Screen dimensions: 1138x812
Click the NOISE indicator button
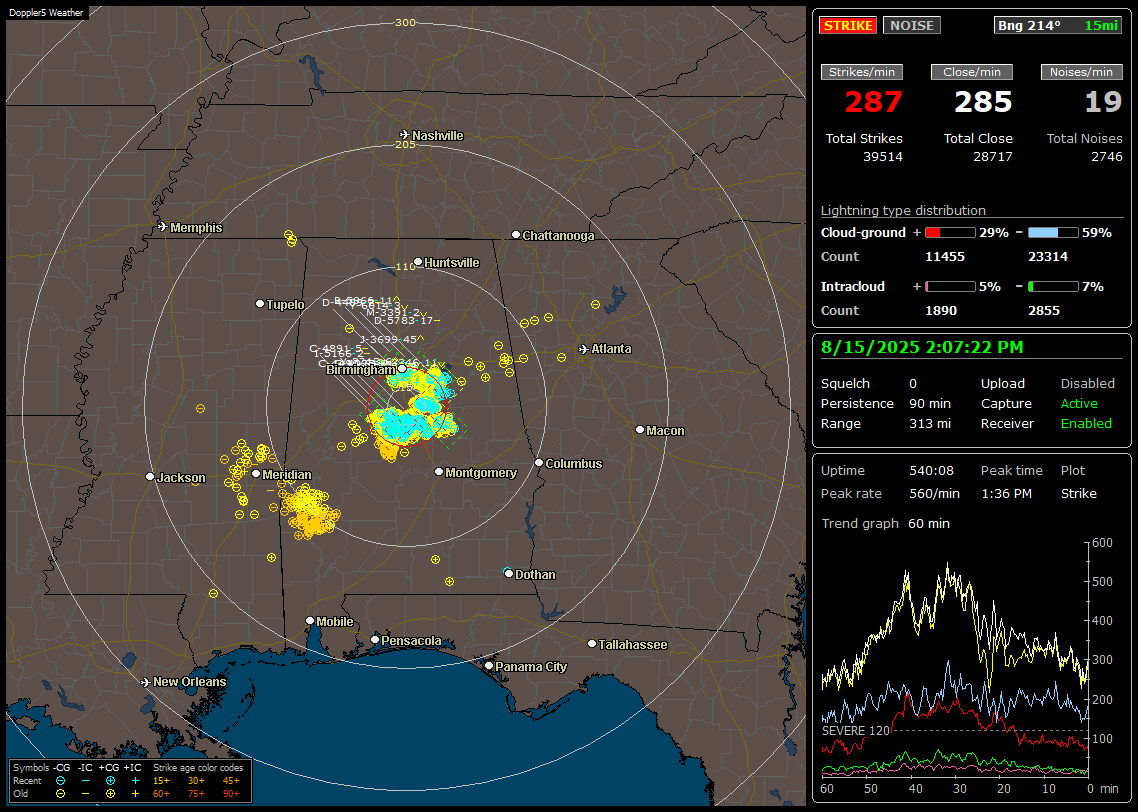912,25
